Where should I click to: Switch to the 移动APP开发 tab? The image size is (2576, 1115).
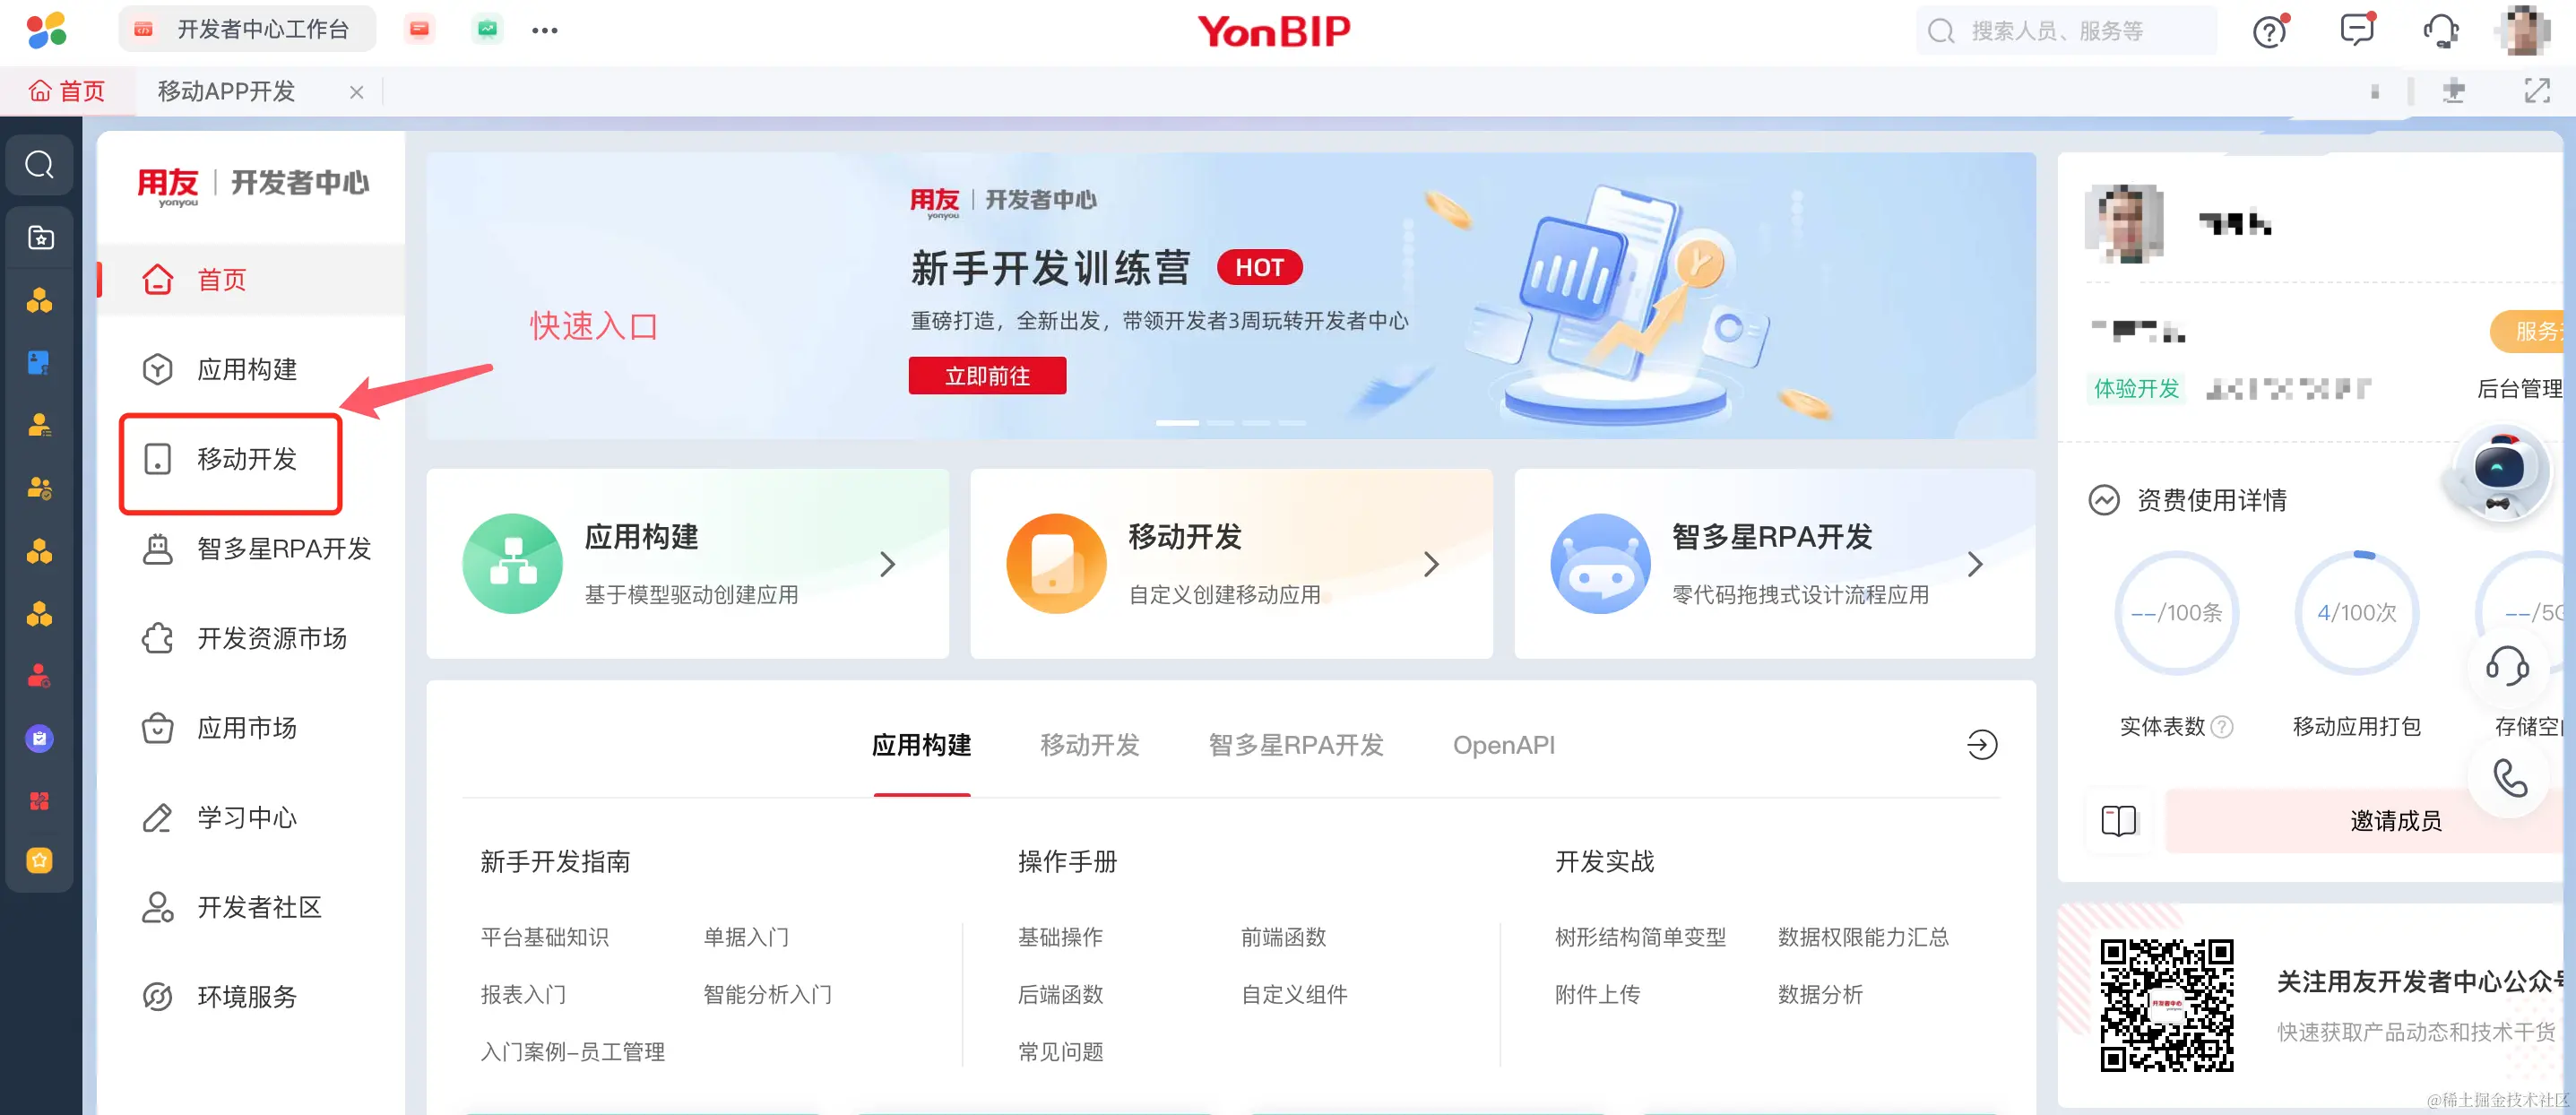pyautogui.click(x=227, y=91)
